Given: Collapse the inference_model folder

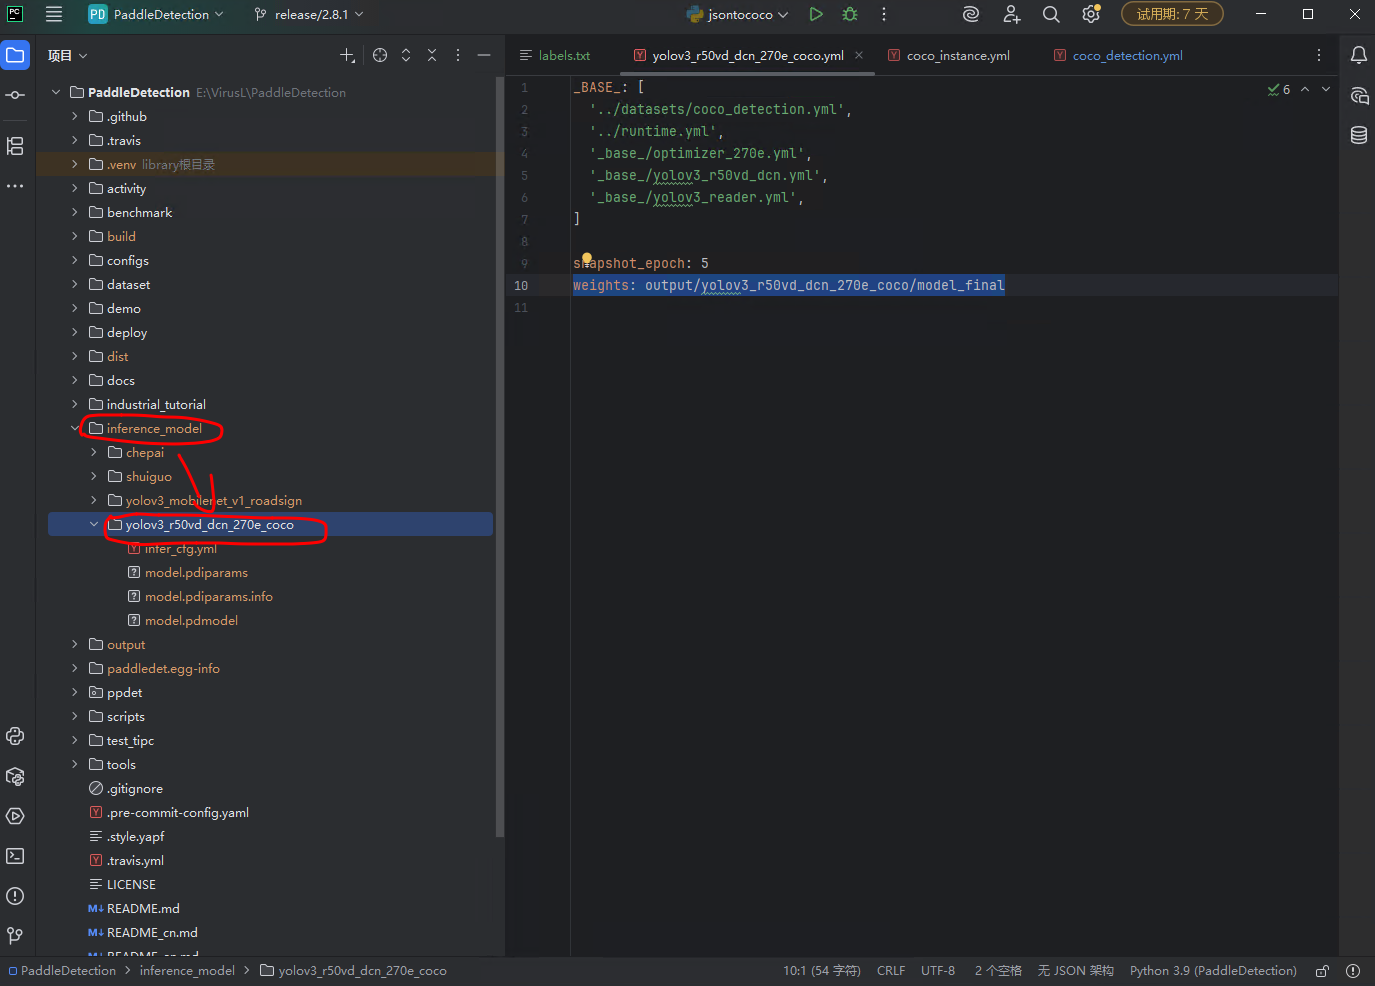Looking at the screenshot, I should pyautogui.click(x=75, y=429).
